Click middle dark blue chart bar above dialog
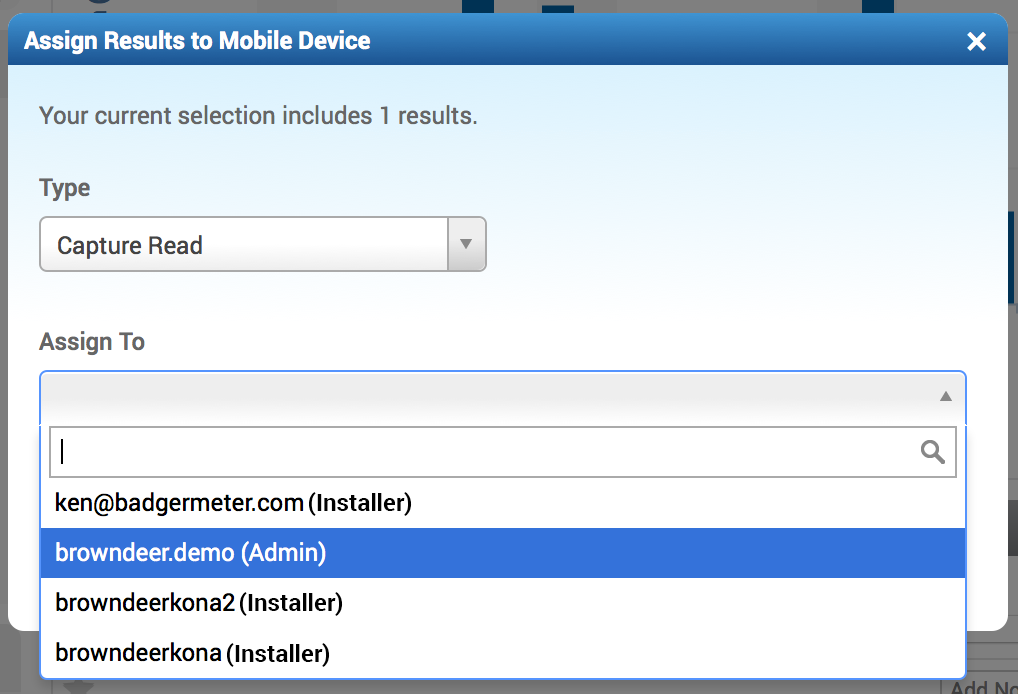The height and width of the screenshot is (694, 1018). pyautogui.click(x=558, y=9)
